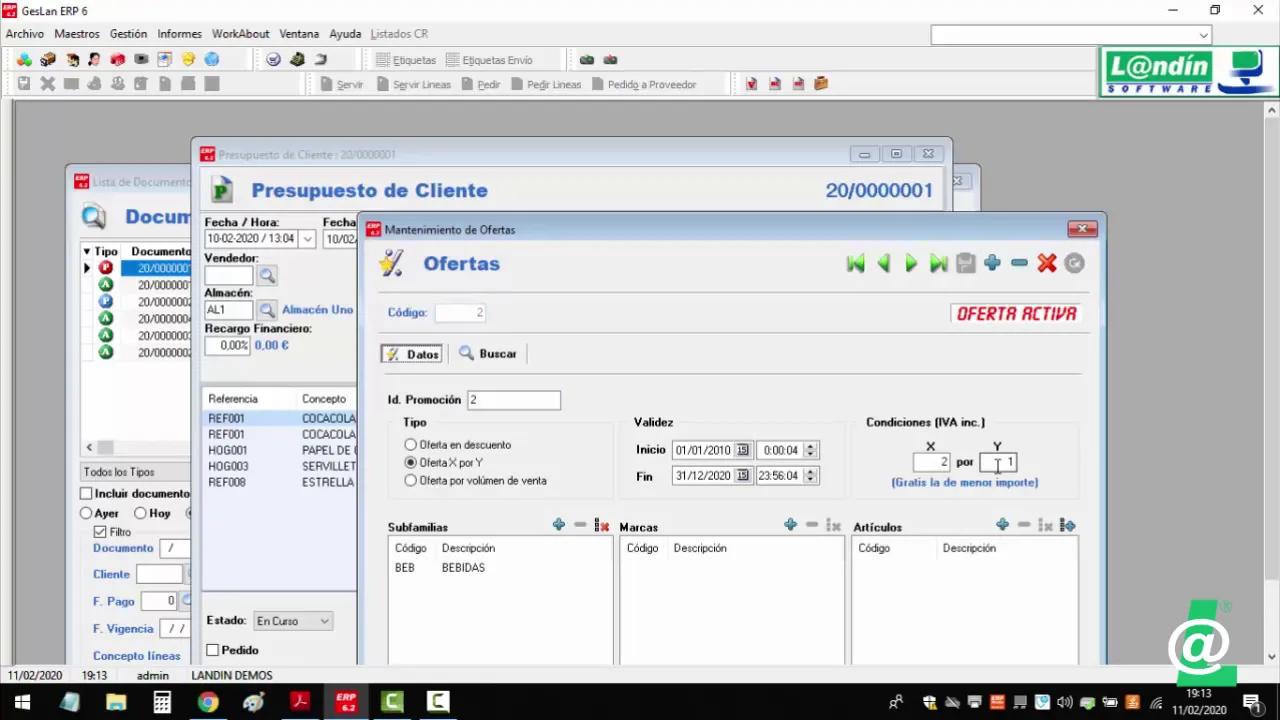Image resolution: width=1280 pixels, height=720 pixels.
Task: Open the Gestión menu
Action: pos(128,33)
